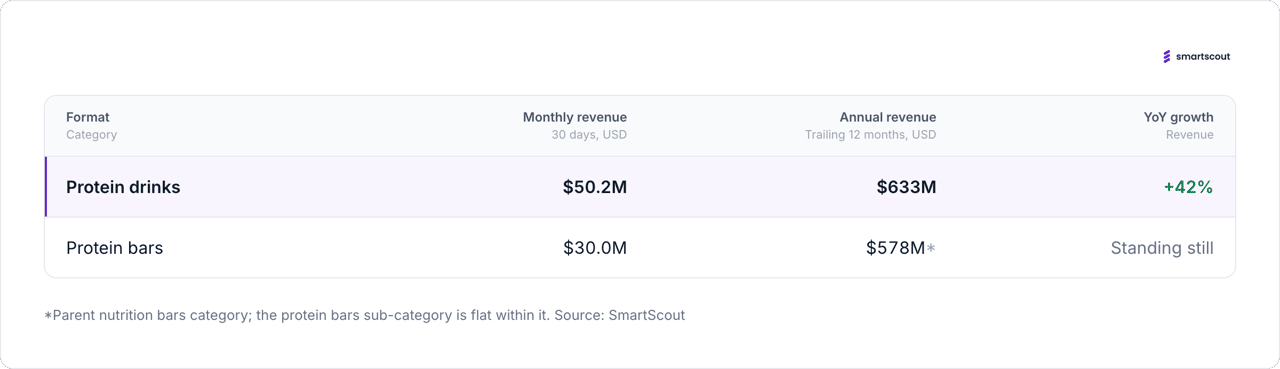
Task: Select the Format column header
Action: (x=88, y=117)
